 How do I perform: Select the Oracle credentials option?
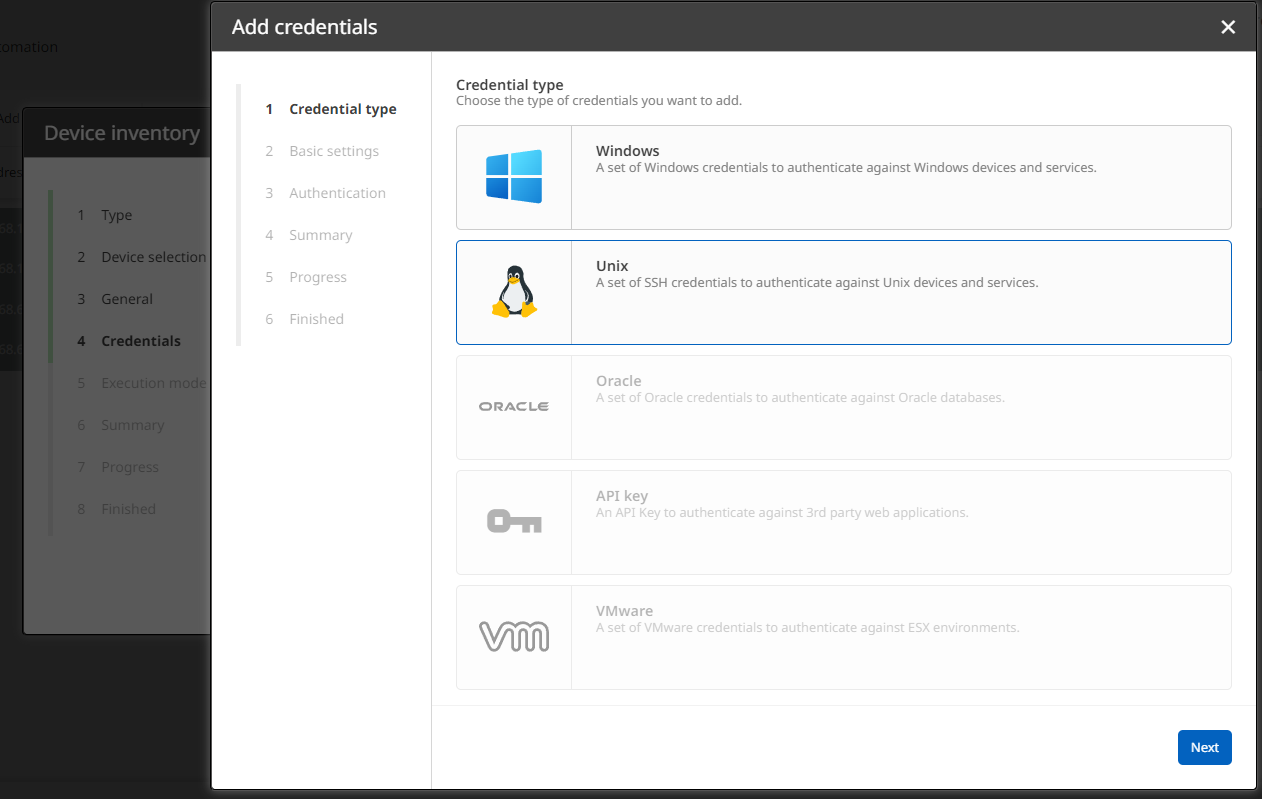[843, 405]
